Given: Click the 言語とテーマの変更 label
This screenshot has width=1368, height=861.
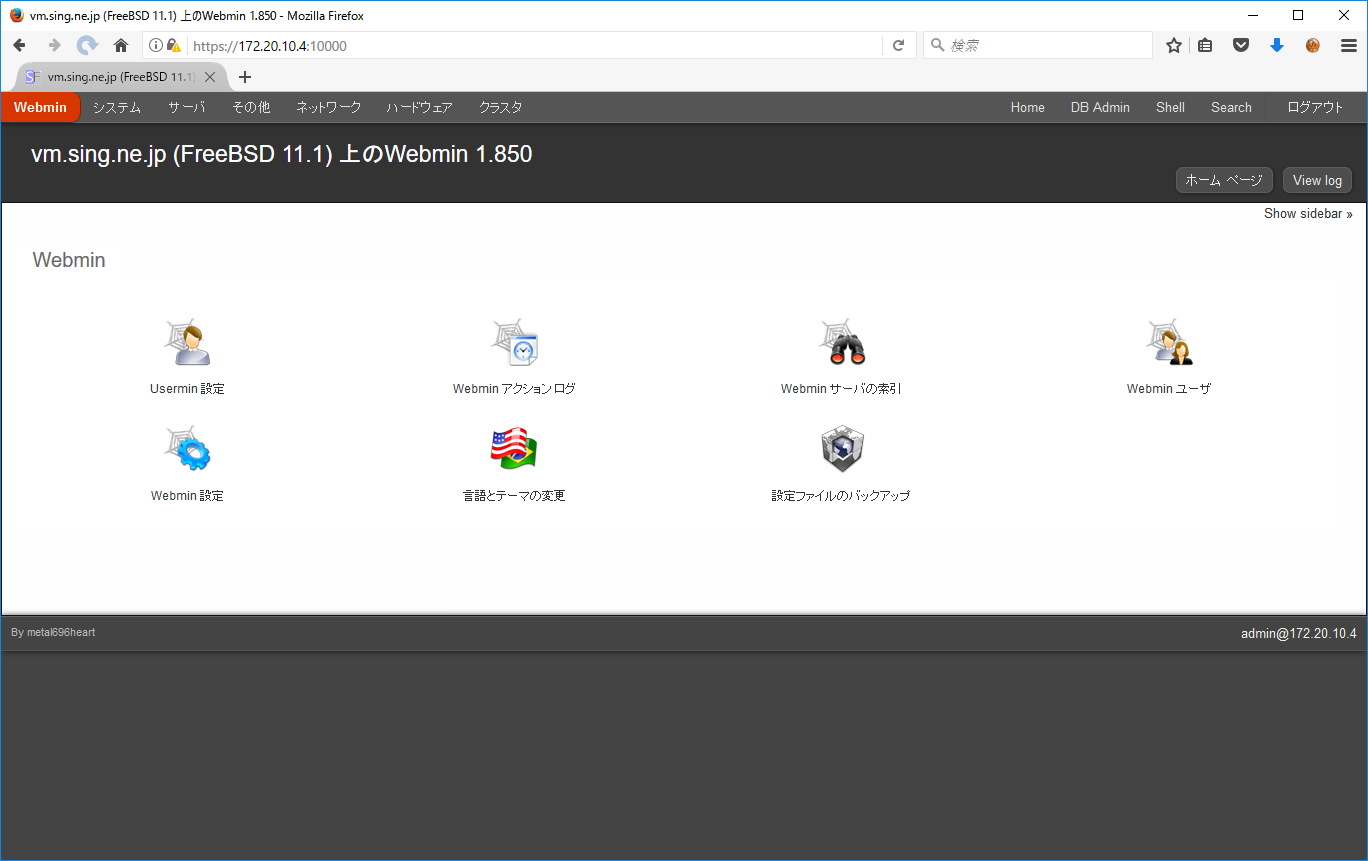Looking at the screenshot, I should click(514, 495).
